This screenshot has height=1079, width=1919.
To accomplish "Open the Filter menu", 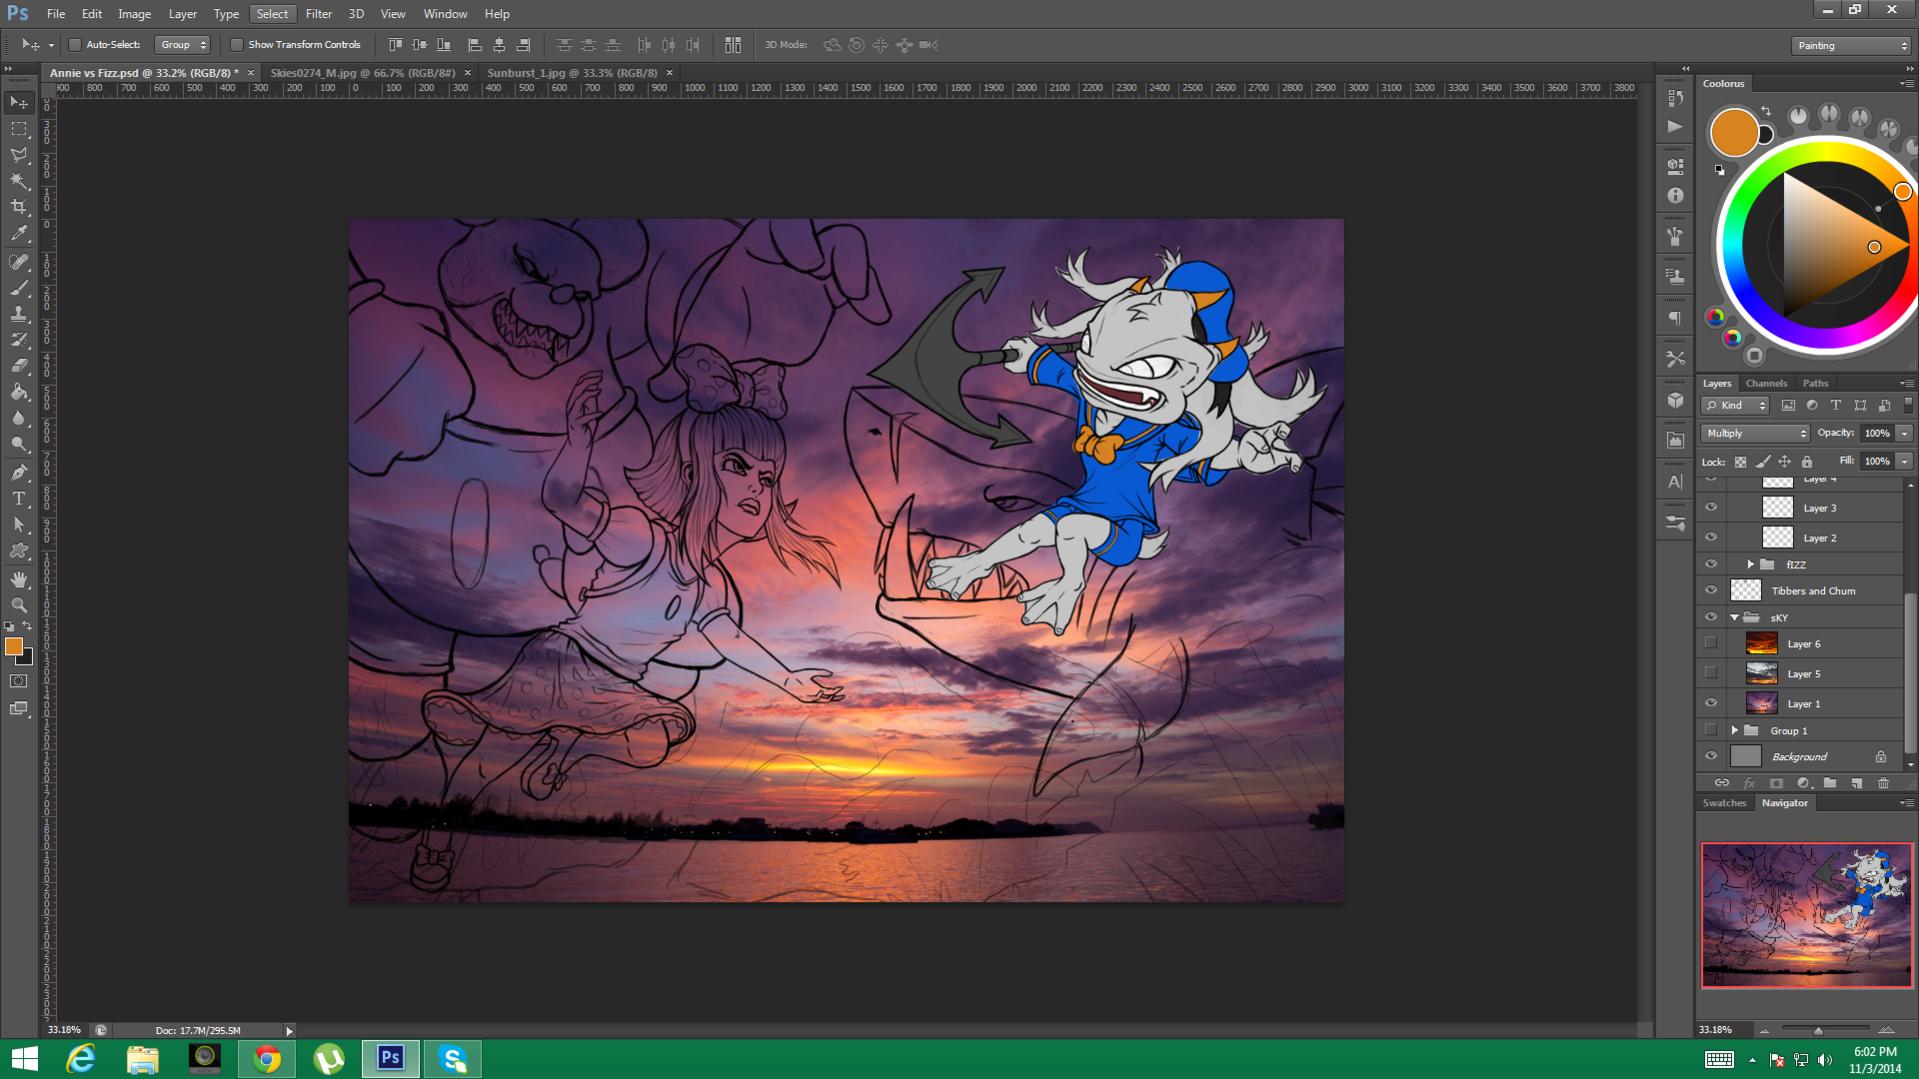I will click(318, 14).
